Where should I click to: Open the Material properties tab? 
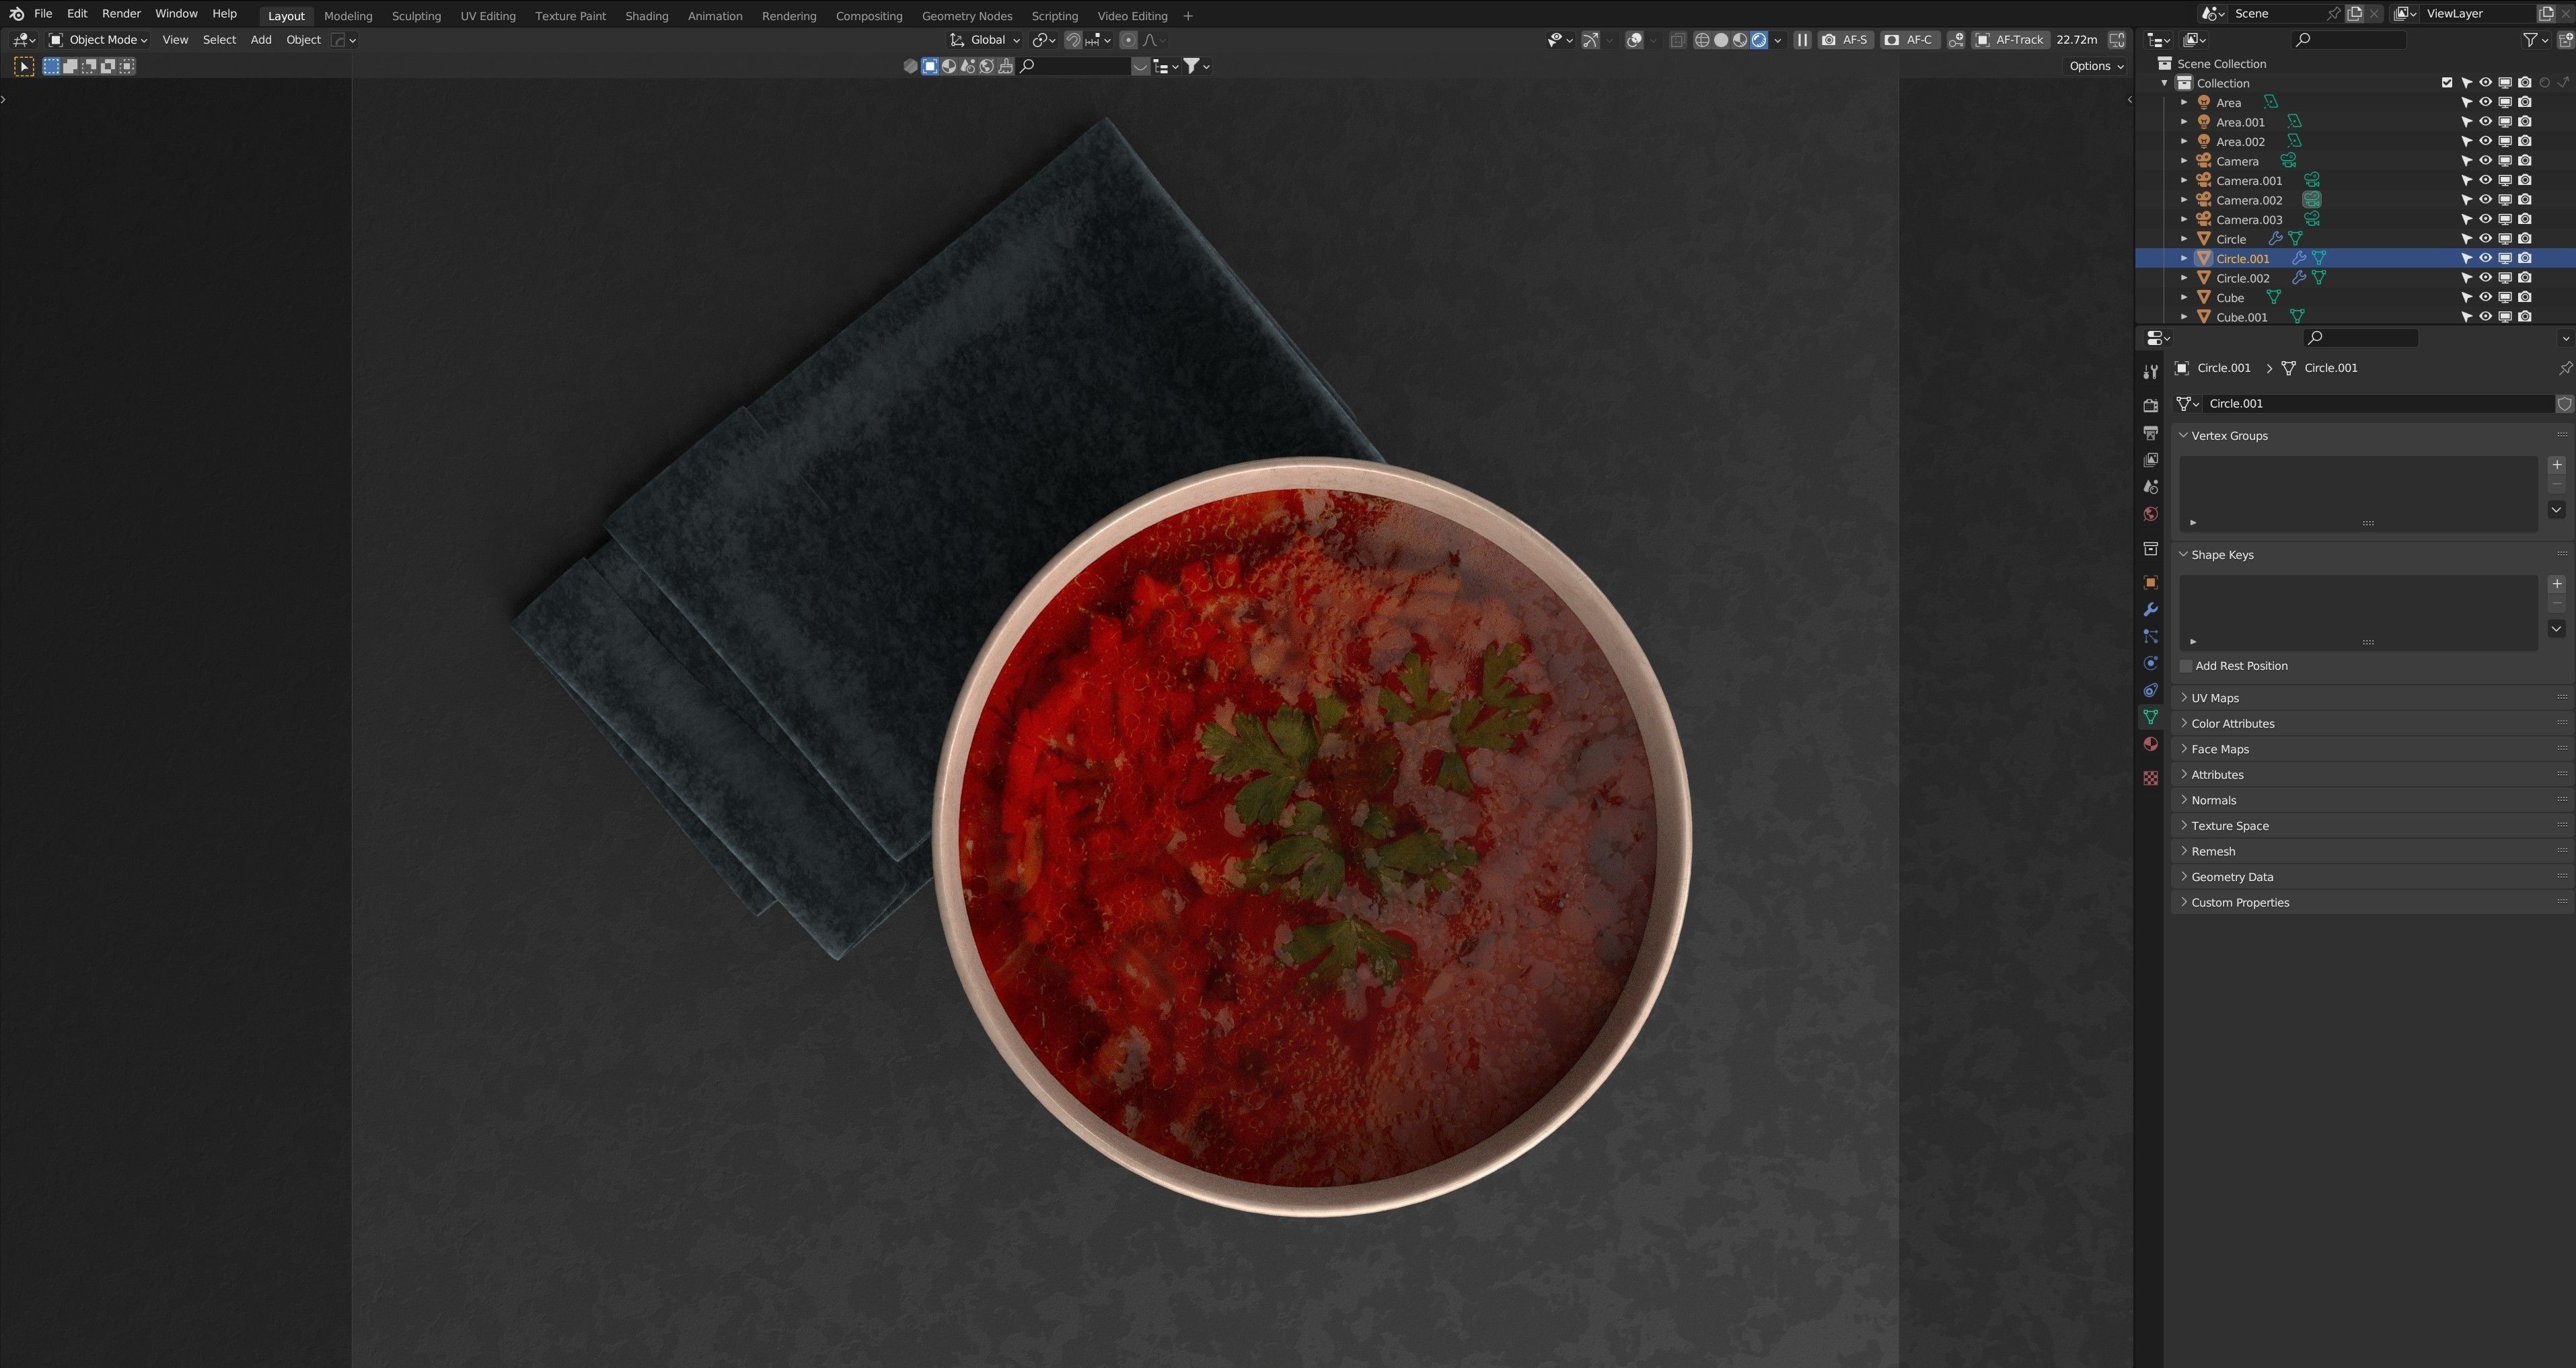[x=2150, y=744]
